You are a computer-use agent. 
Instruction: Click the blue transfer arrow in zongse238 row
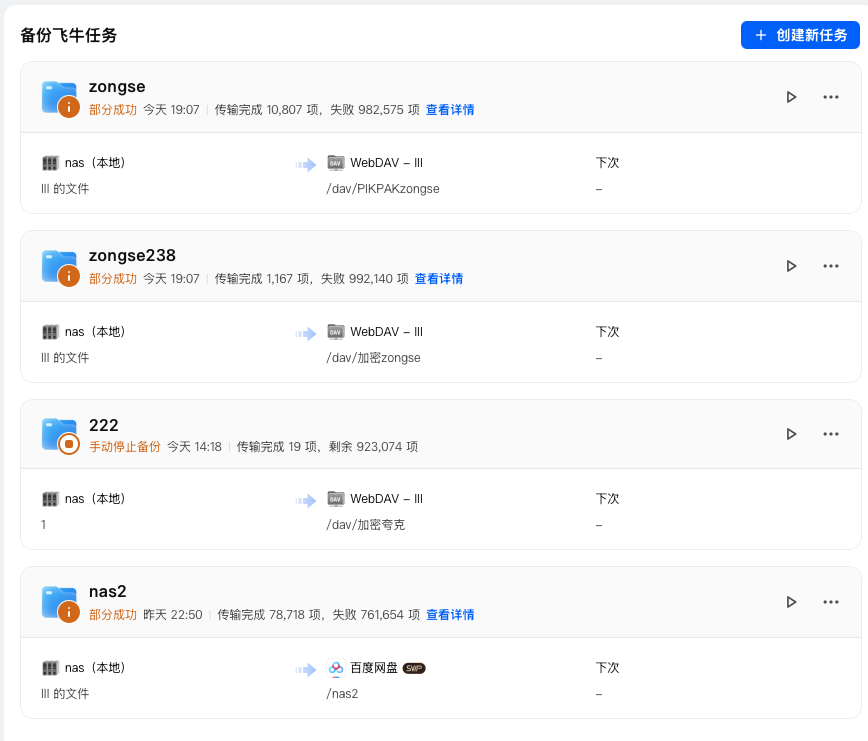305,331
